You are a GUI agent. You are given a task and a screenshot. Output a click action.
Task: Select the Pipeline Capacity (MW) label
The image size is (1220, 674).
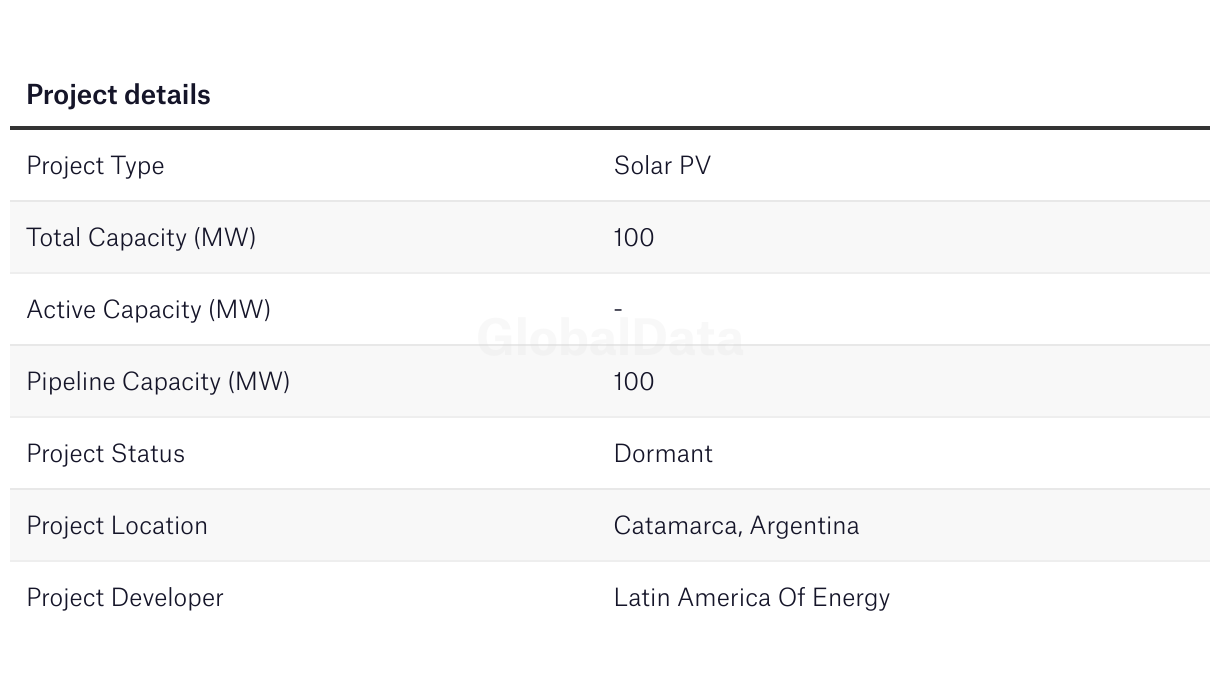(x=158, y=382)
